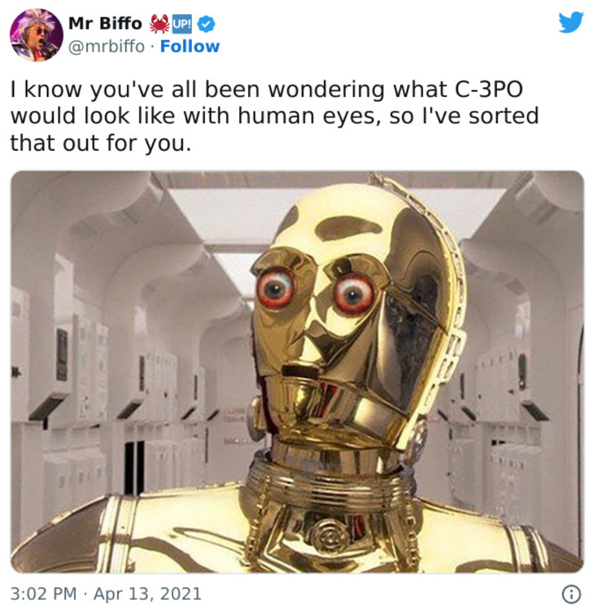The image size is (600, 610).
Task: Click the Mr Biffo display name
Action: 105,23
